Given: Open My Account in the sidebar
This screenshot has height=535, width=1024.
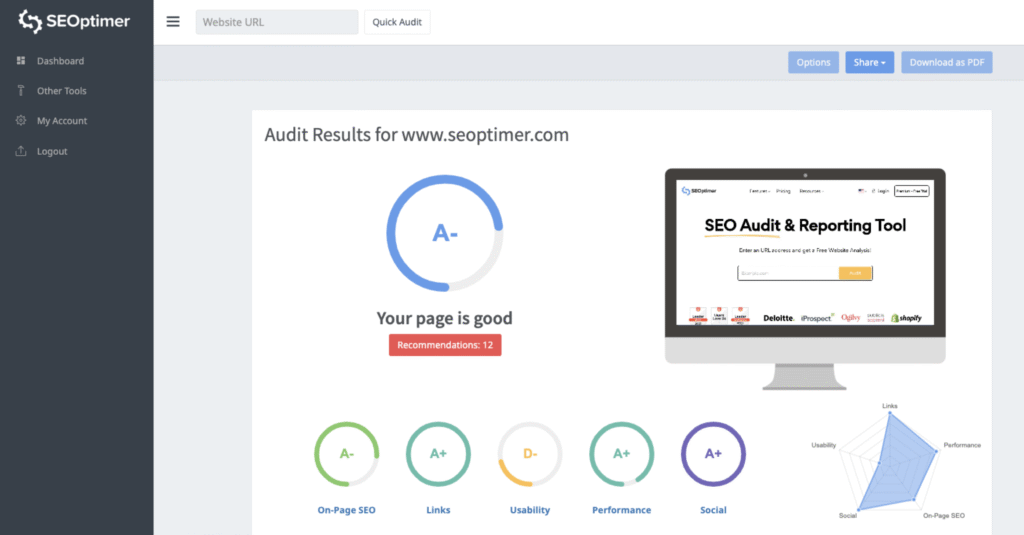Looking at the screenshot, I should (x=62, y=121).
